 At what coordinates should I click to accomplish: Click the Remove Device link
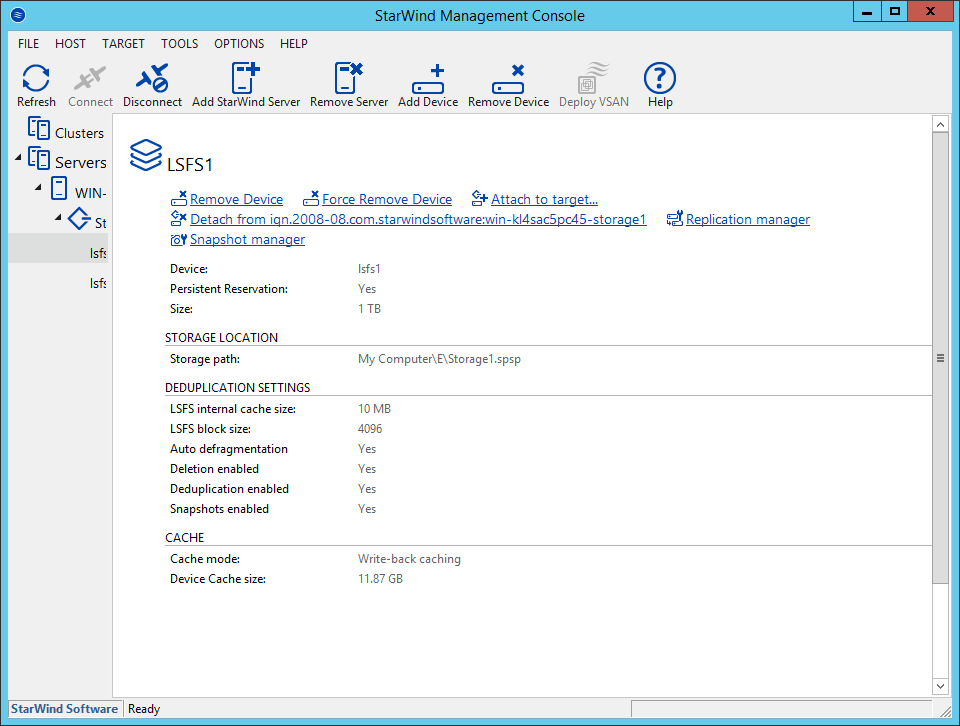(236, 199)
